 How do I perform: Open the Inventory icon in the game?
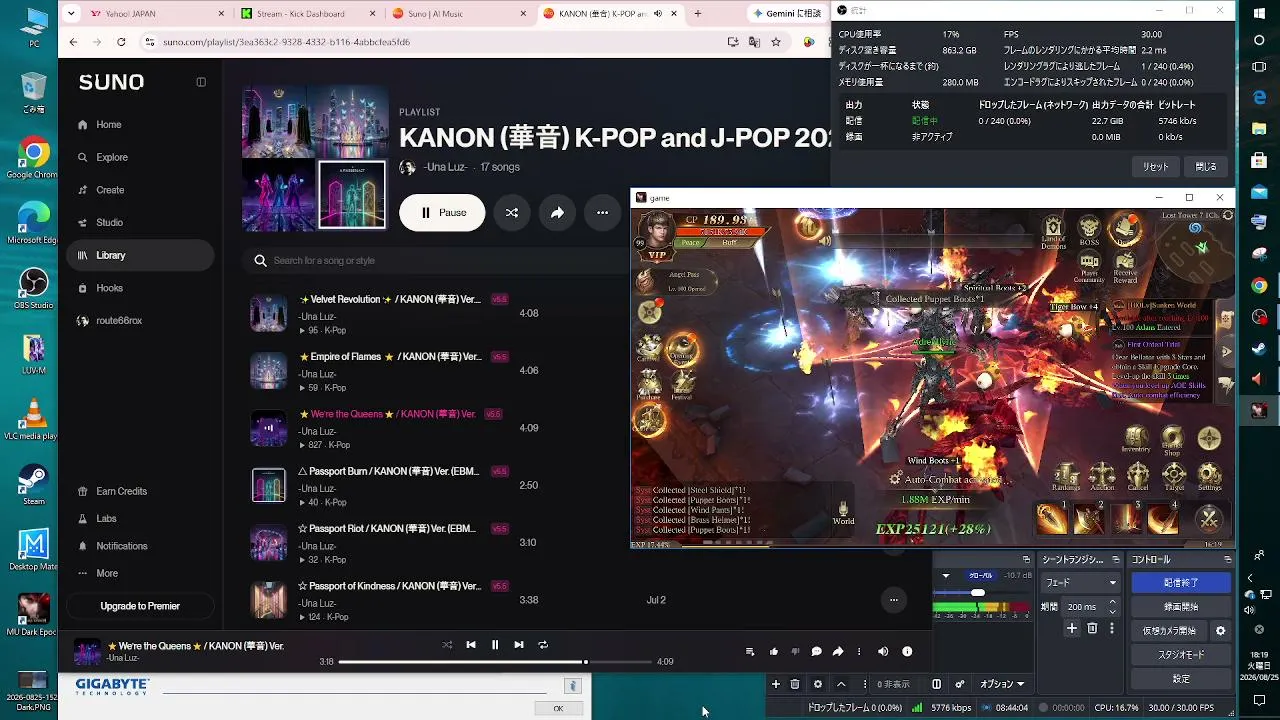(x=1136, y=440)
